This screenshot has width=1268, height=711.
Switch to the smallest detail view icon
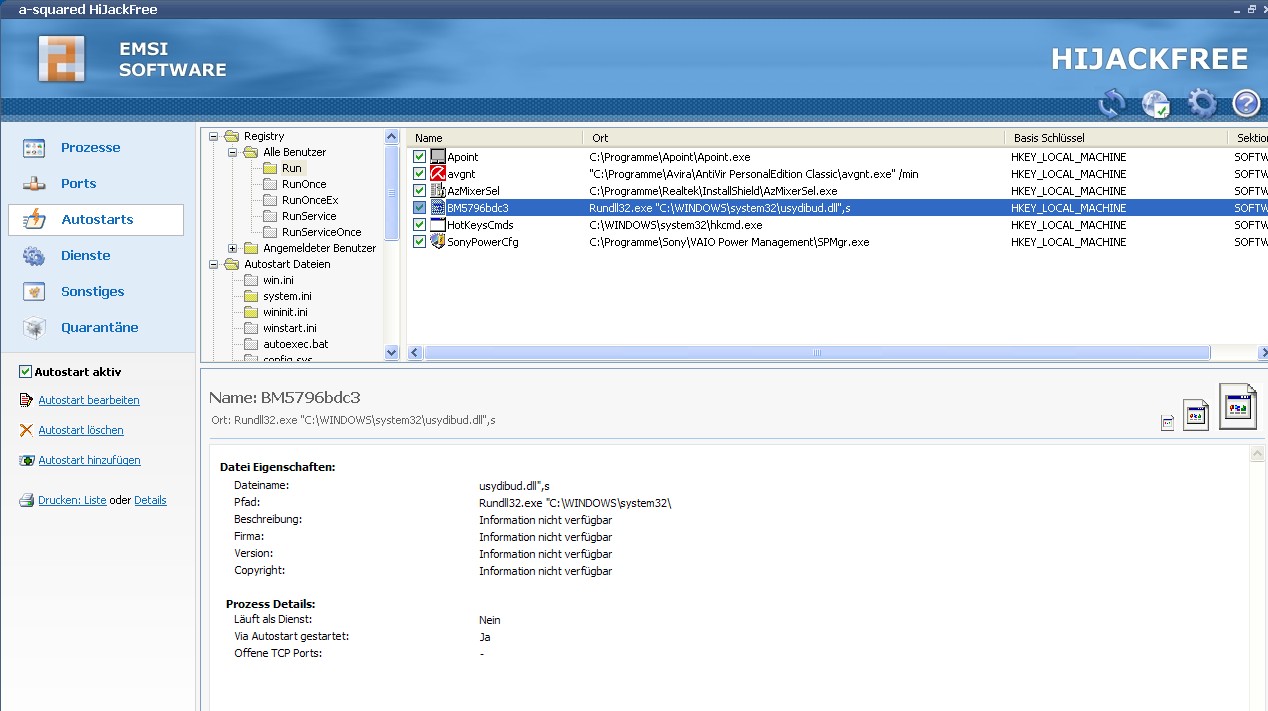(1167, 424)
